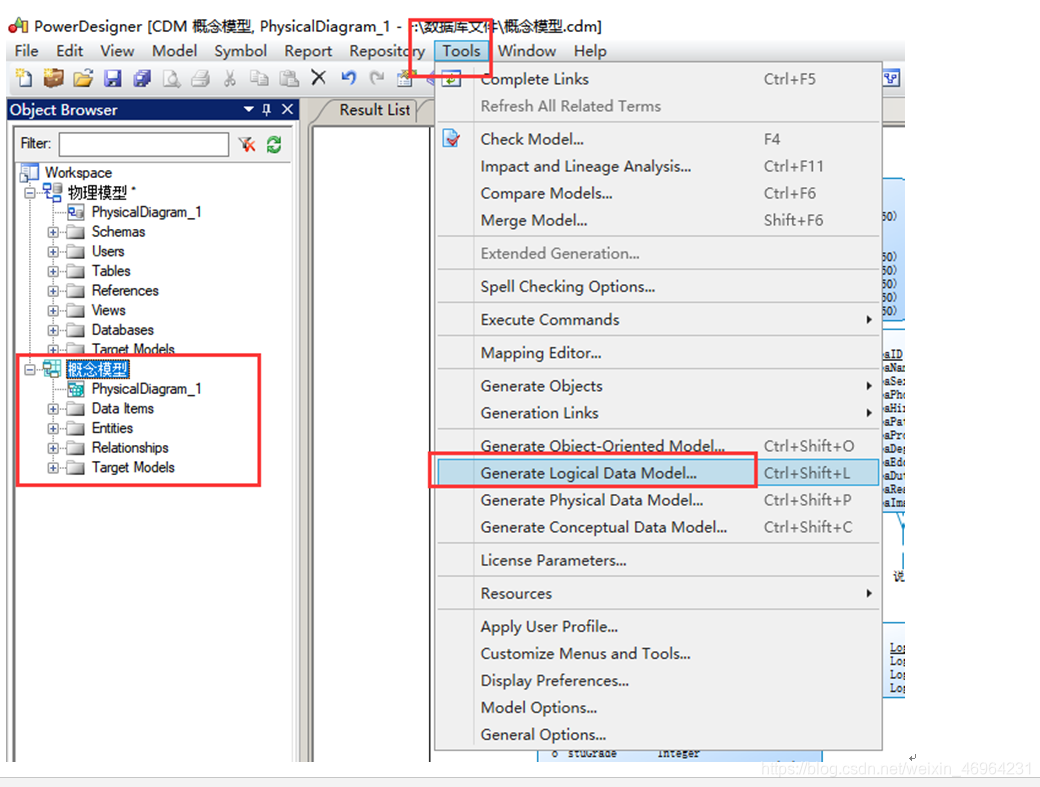Click the Check Model document icon
1040x787 pixels.
coord(452,139)
